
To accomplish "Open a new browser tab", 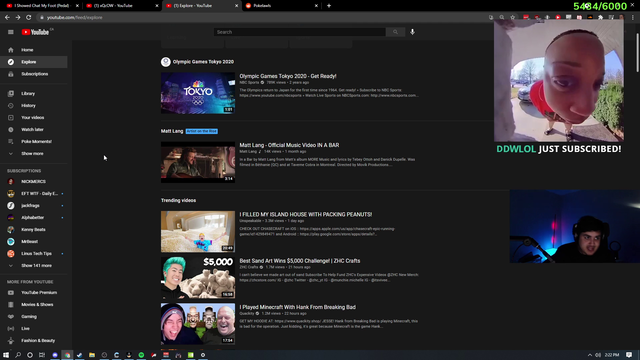I will (329, 6).
